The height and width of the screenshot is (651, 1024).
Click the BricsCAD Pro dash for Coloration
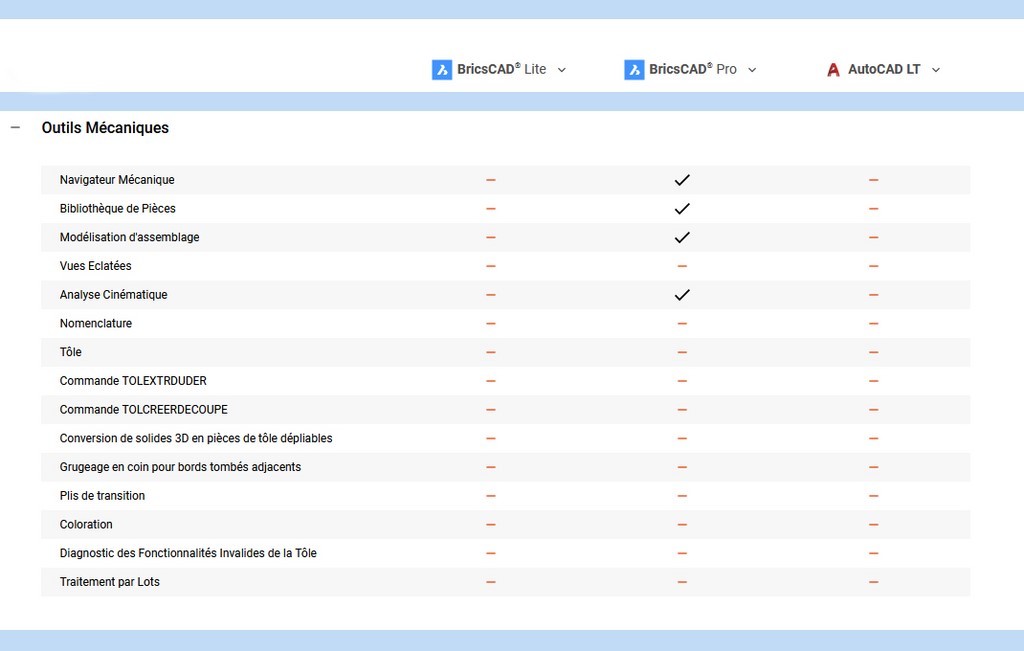[x=682, y=524]
